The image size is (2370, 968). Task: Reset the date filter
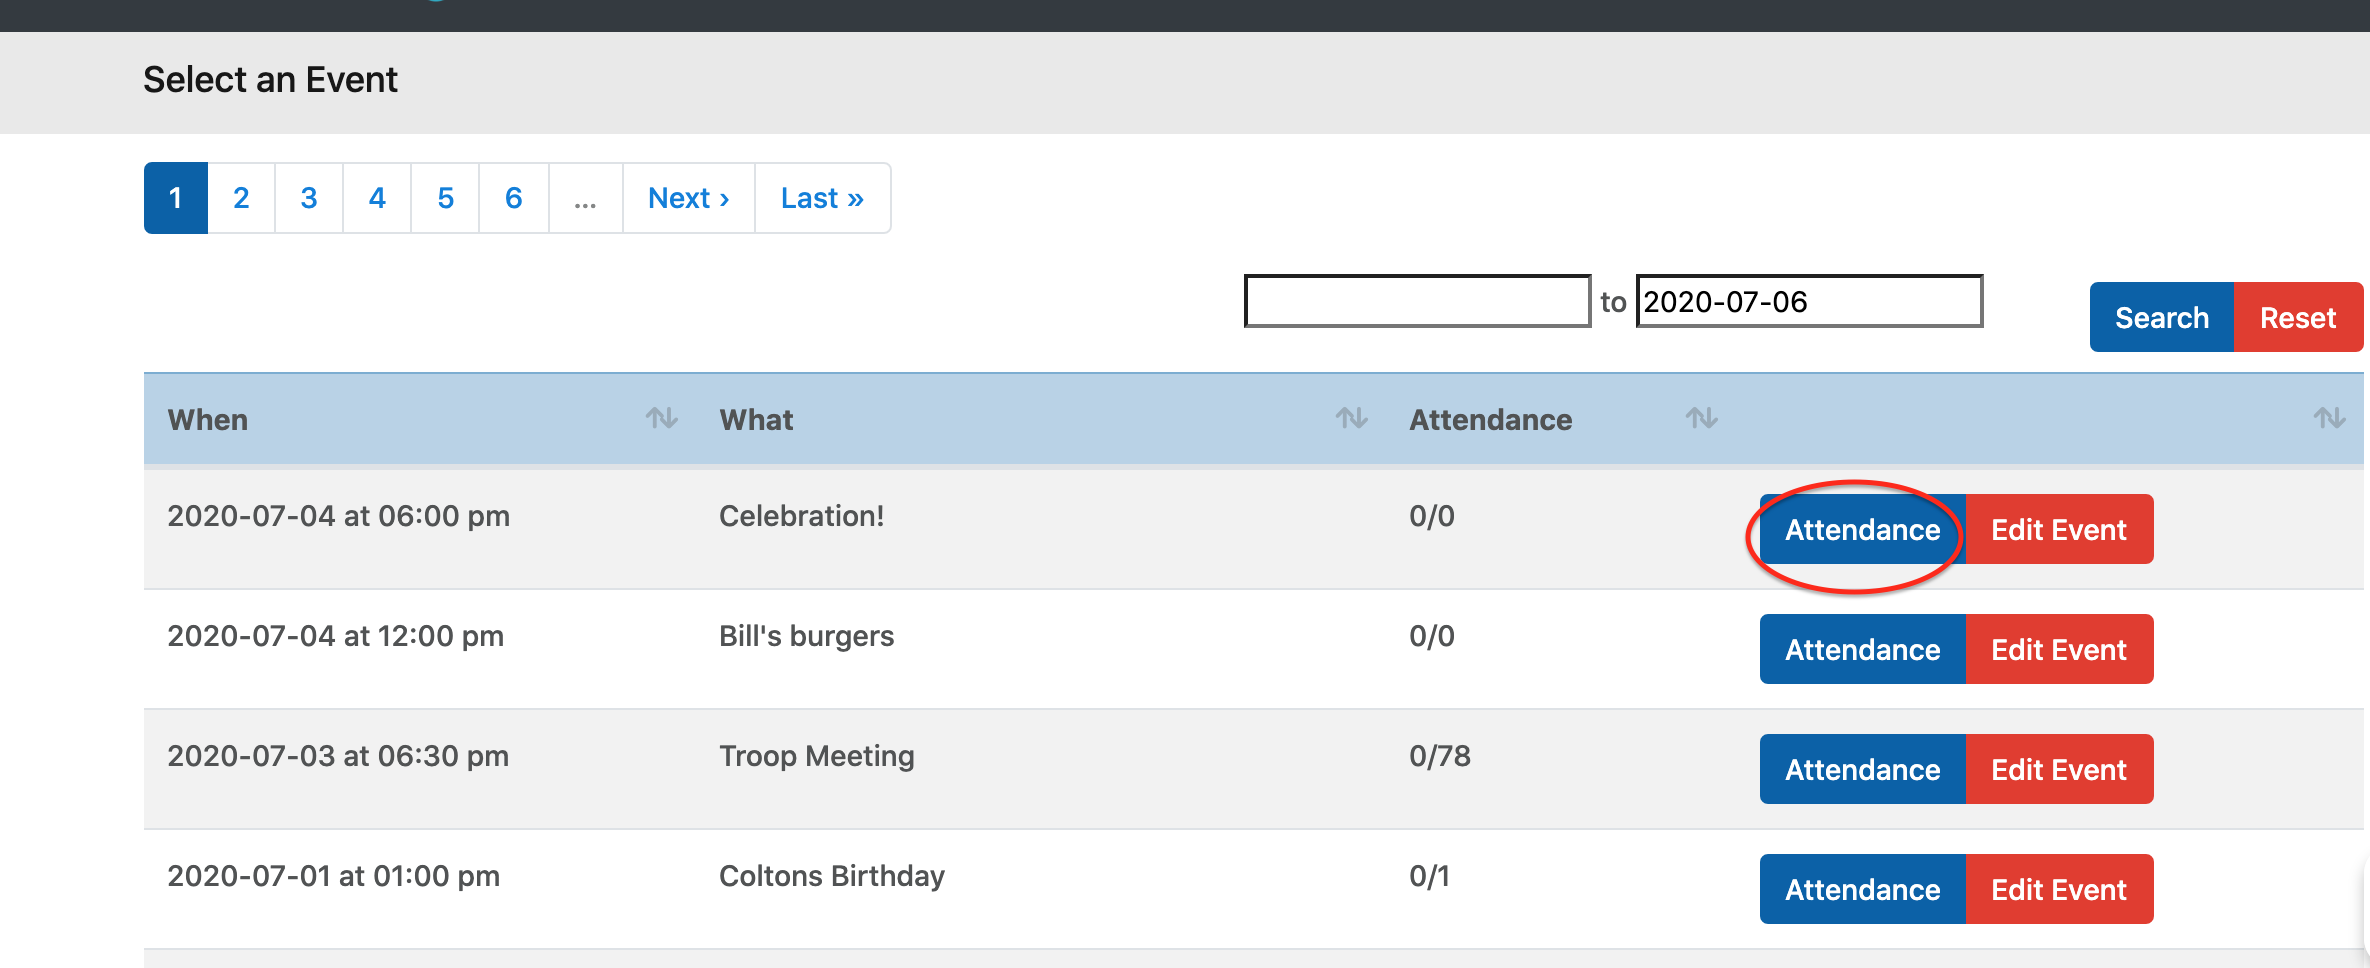click(x=2297, y=318)
